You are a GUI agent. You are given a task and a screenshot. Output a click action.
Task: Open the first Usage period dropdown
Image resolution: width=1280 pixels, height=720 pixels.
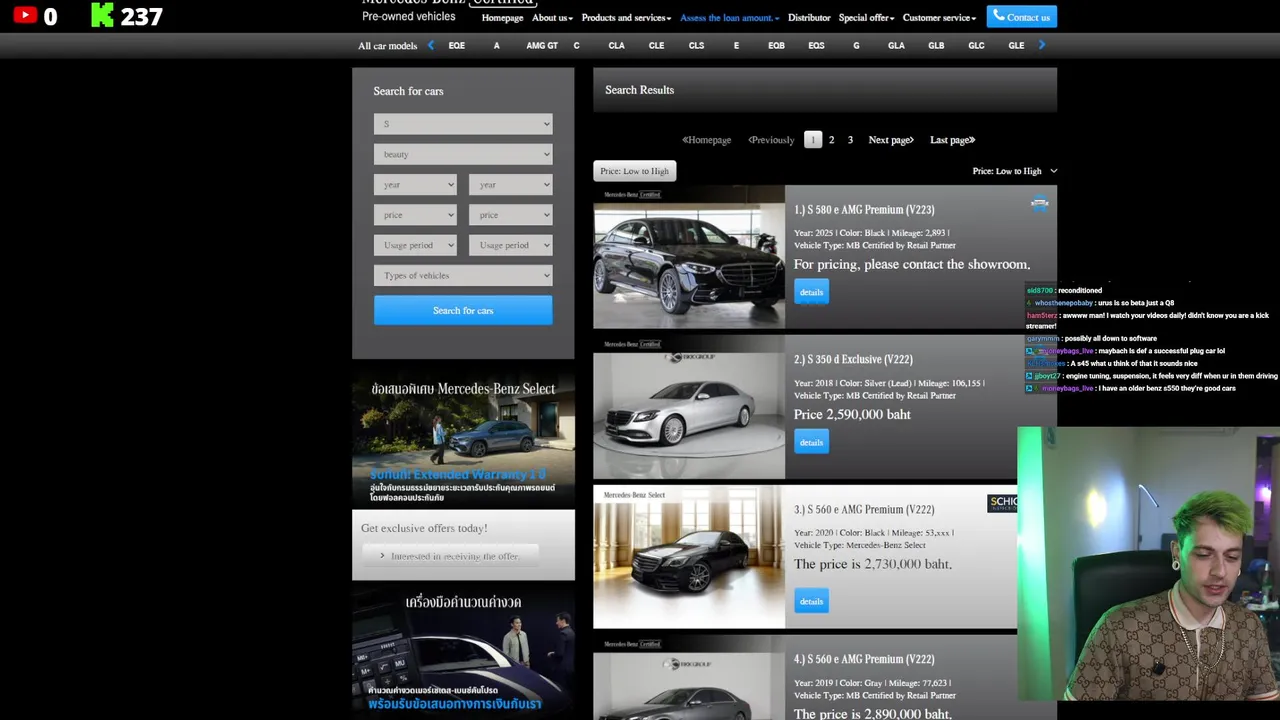(415, 245)
